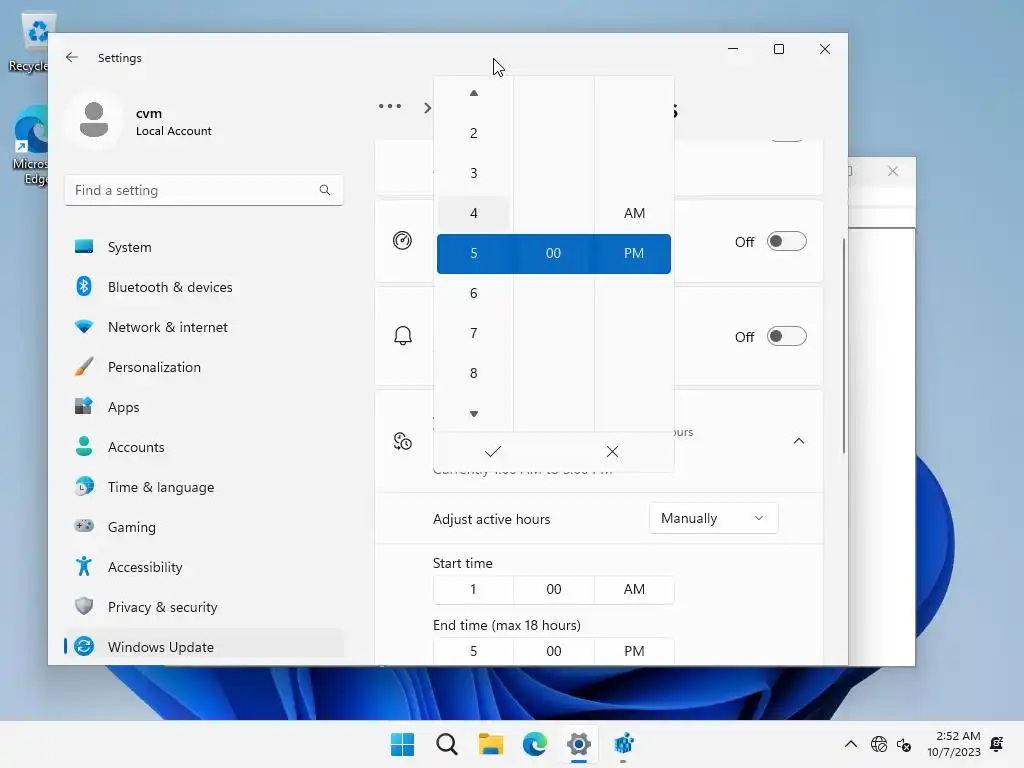
Task: Select hour 8 in time picker
Action: pos(473,373)
